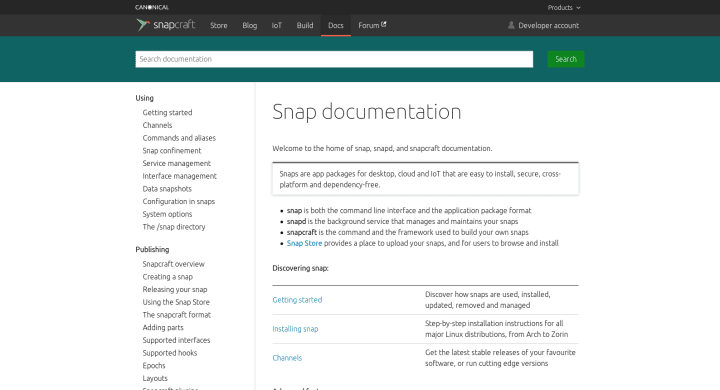Open Snapcraft overview in sidebar
The height and width of the screenshot is (390, 720).
click(174, 264)
